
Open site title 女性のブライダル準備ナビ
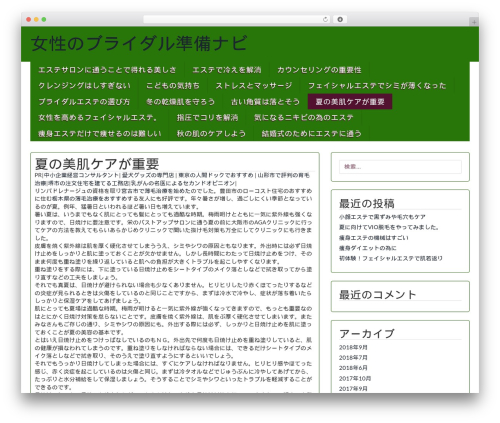pyautogui.click(x=139, y=43)
